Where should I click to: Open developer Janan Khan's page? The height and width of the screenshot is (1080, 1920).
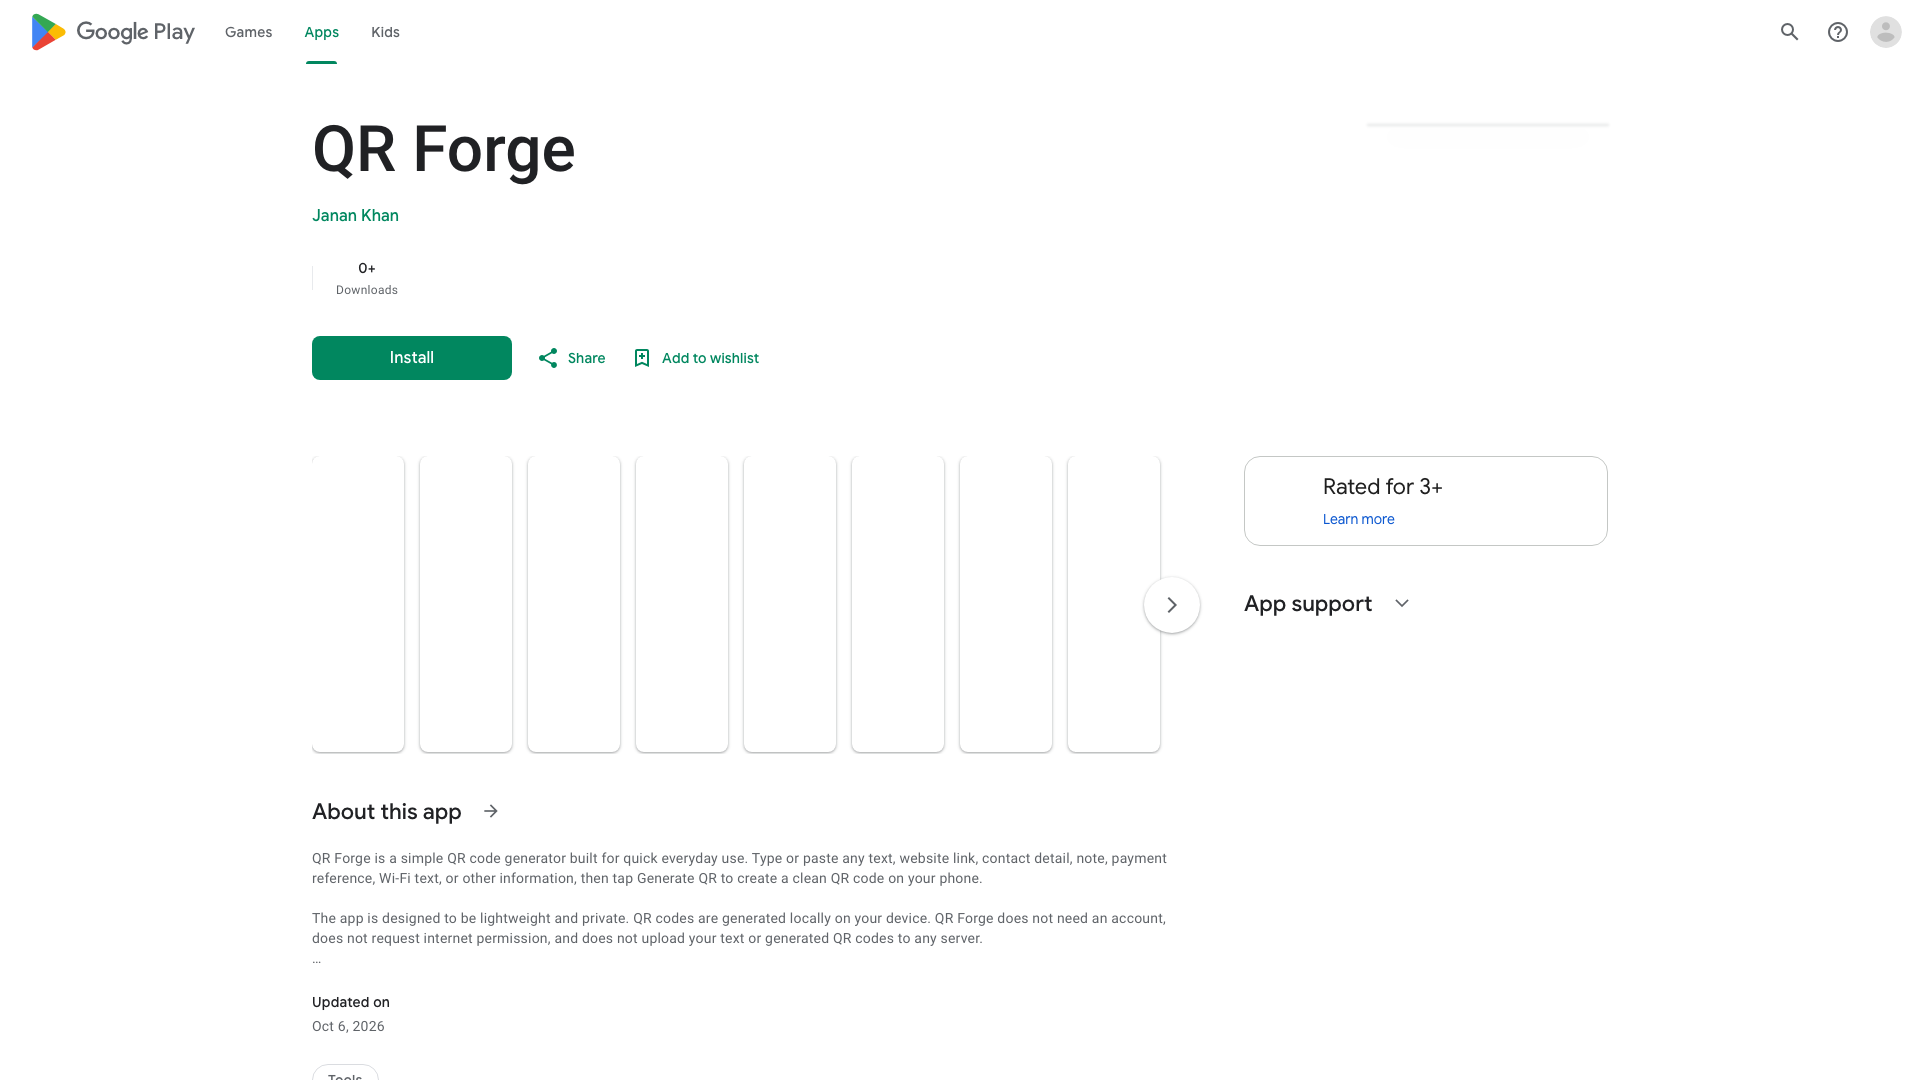click(355, 216)
